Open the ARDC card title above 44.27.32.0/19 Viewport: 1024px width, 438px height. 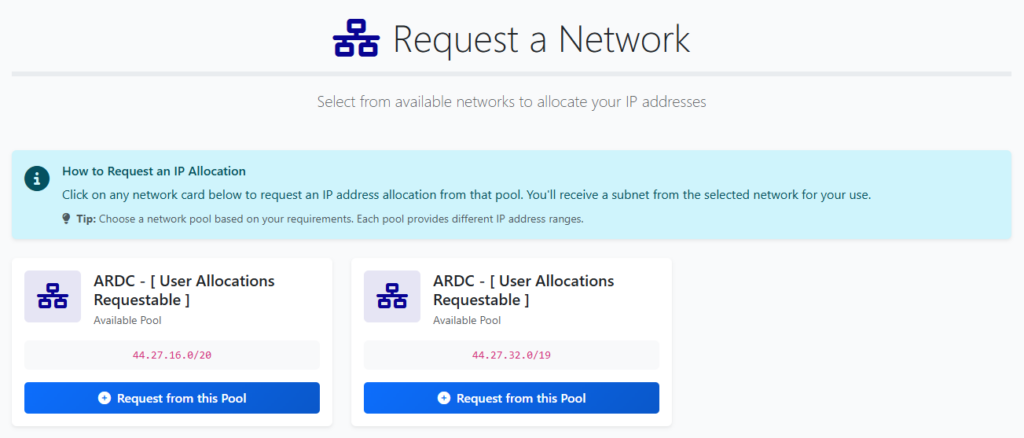click(x=524, y=290)
